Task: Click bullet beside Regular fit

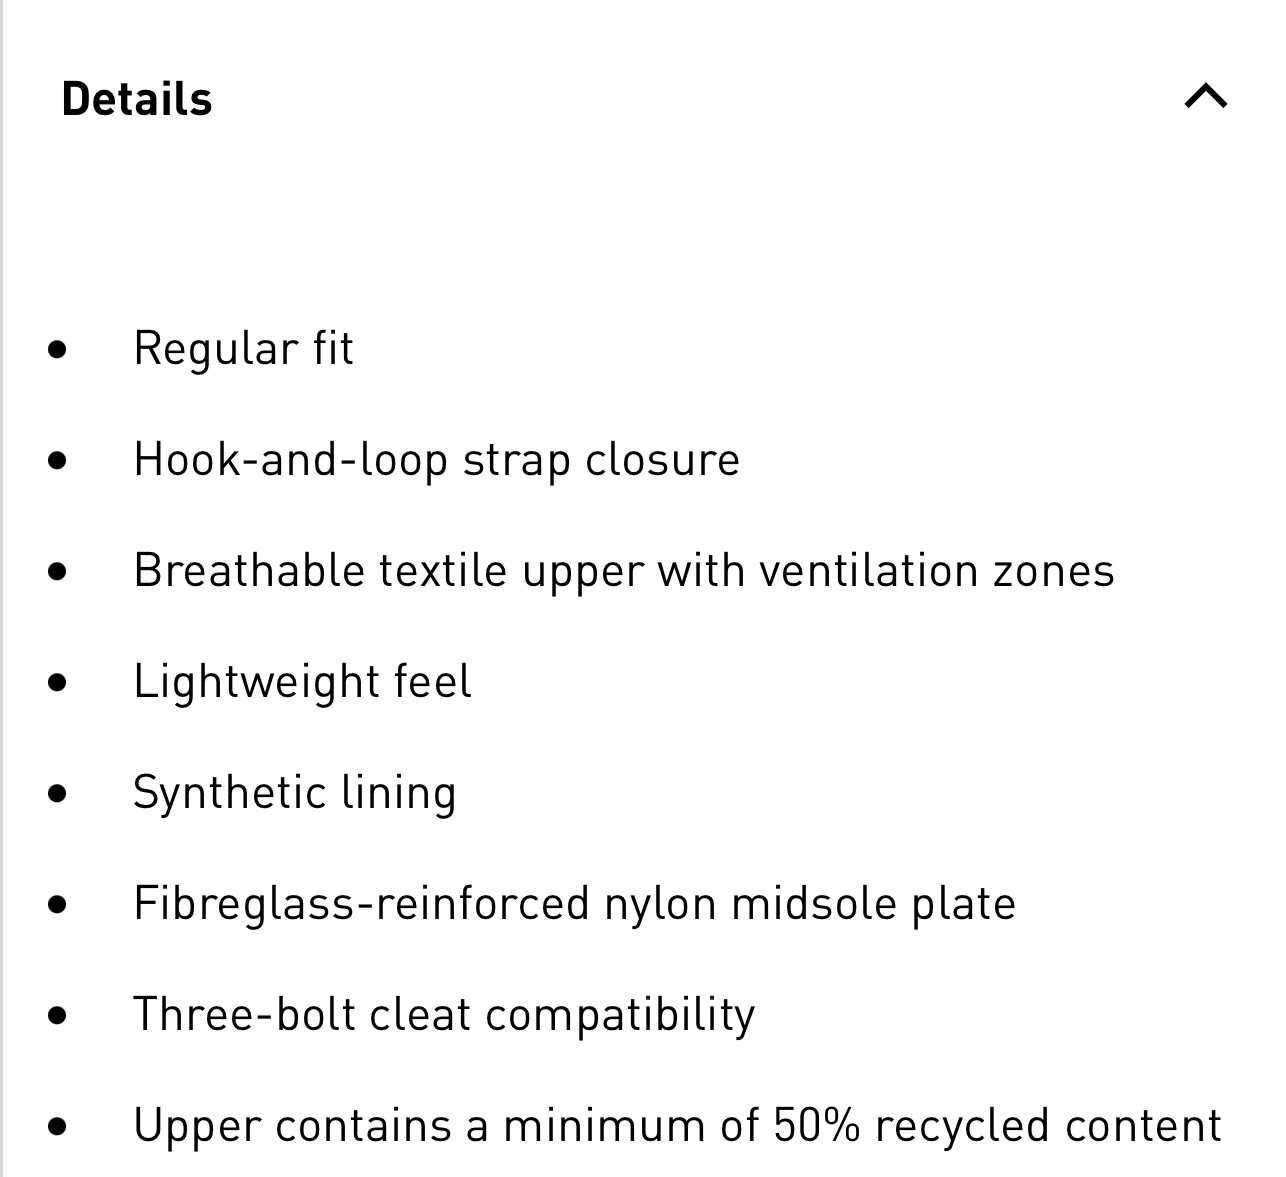Action: pos(58,350)
